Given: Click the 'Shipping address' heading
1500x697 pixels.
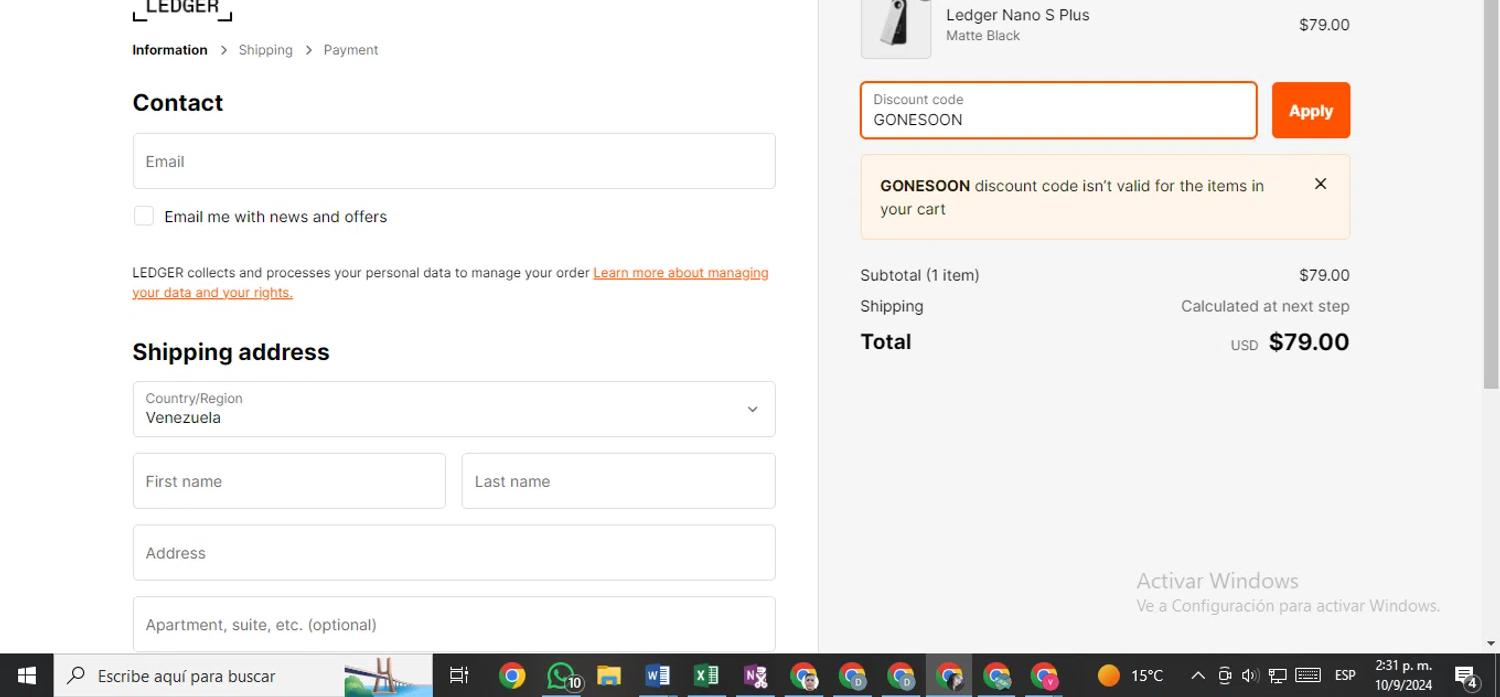Looking at the screenshot, I should click(231, 352).
